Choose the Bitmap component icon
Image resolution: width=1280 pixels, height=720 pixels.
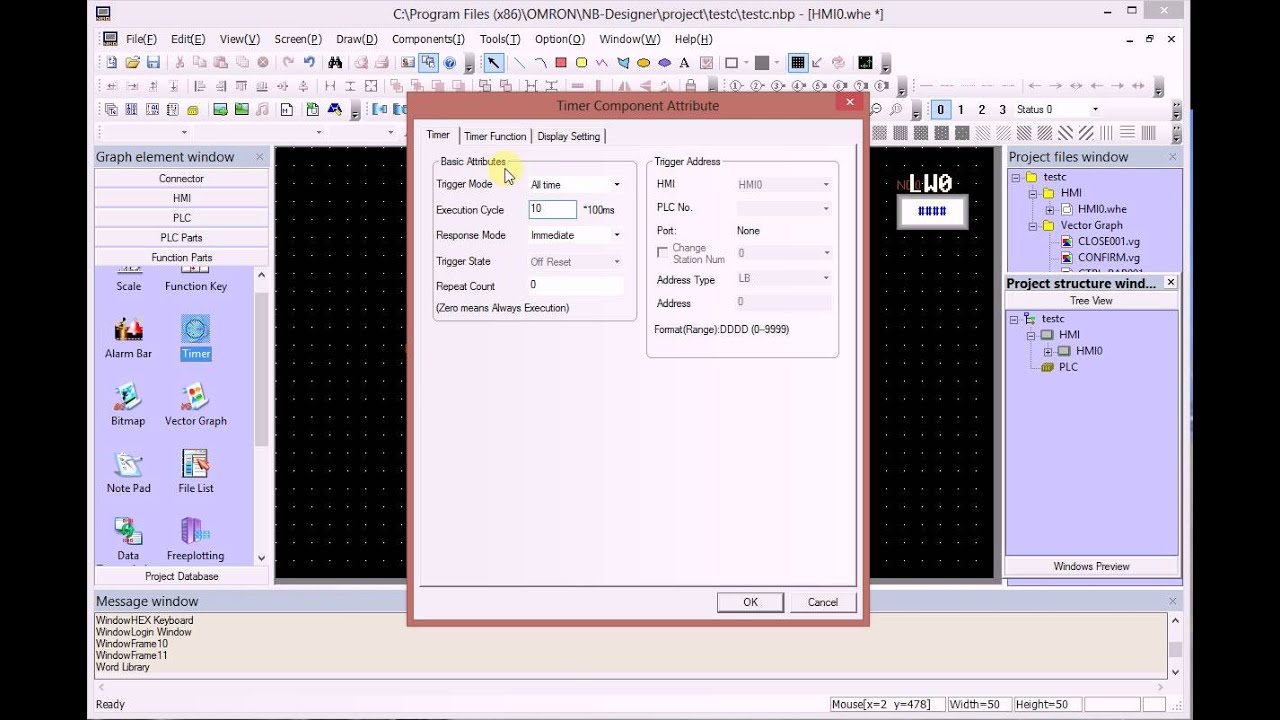coord(128,397)
